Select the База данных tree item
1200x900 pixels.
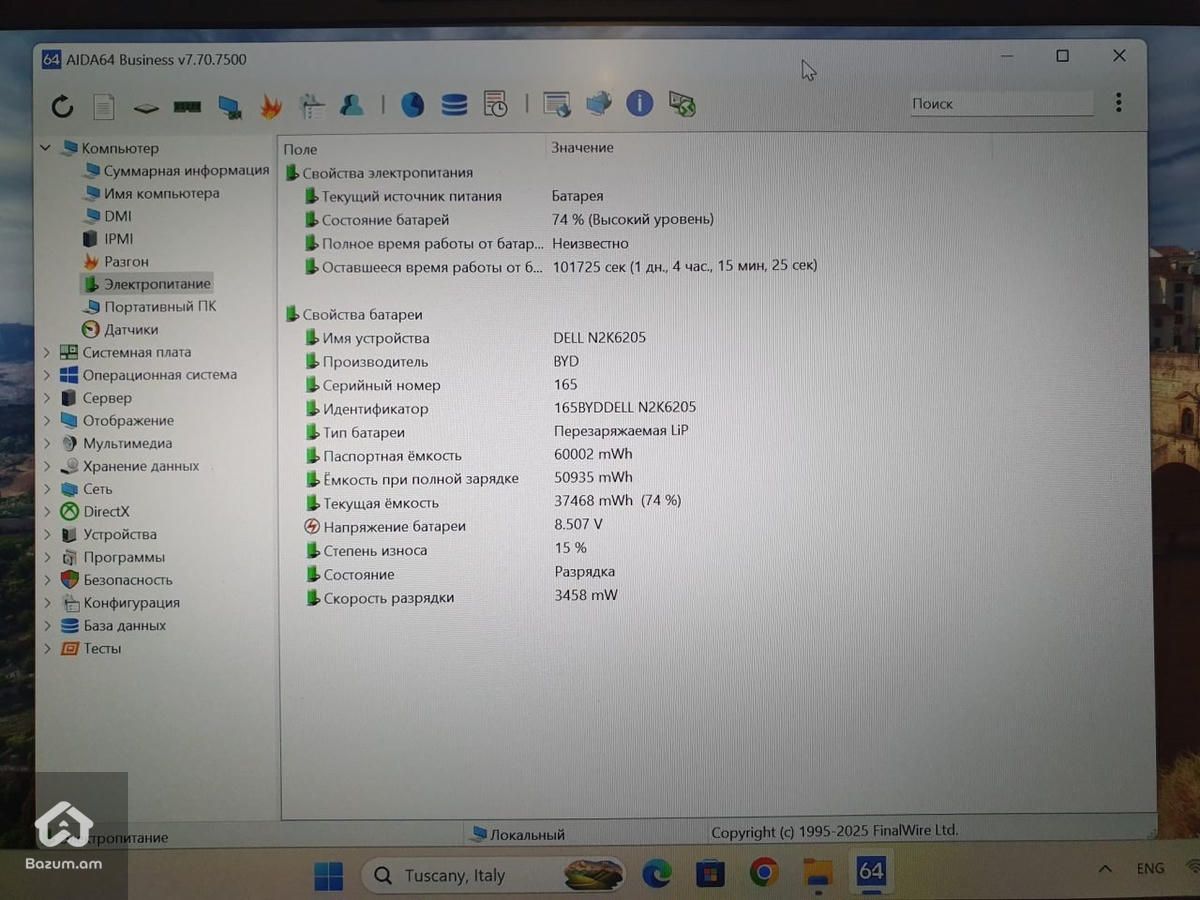point(113,626)
